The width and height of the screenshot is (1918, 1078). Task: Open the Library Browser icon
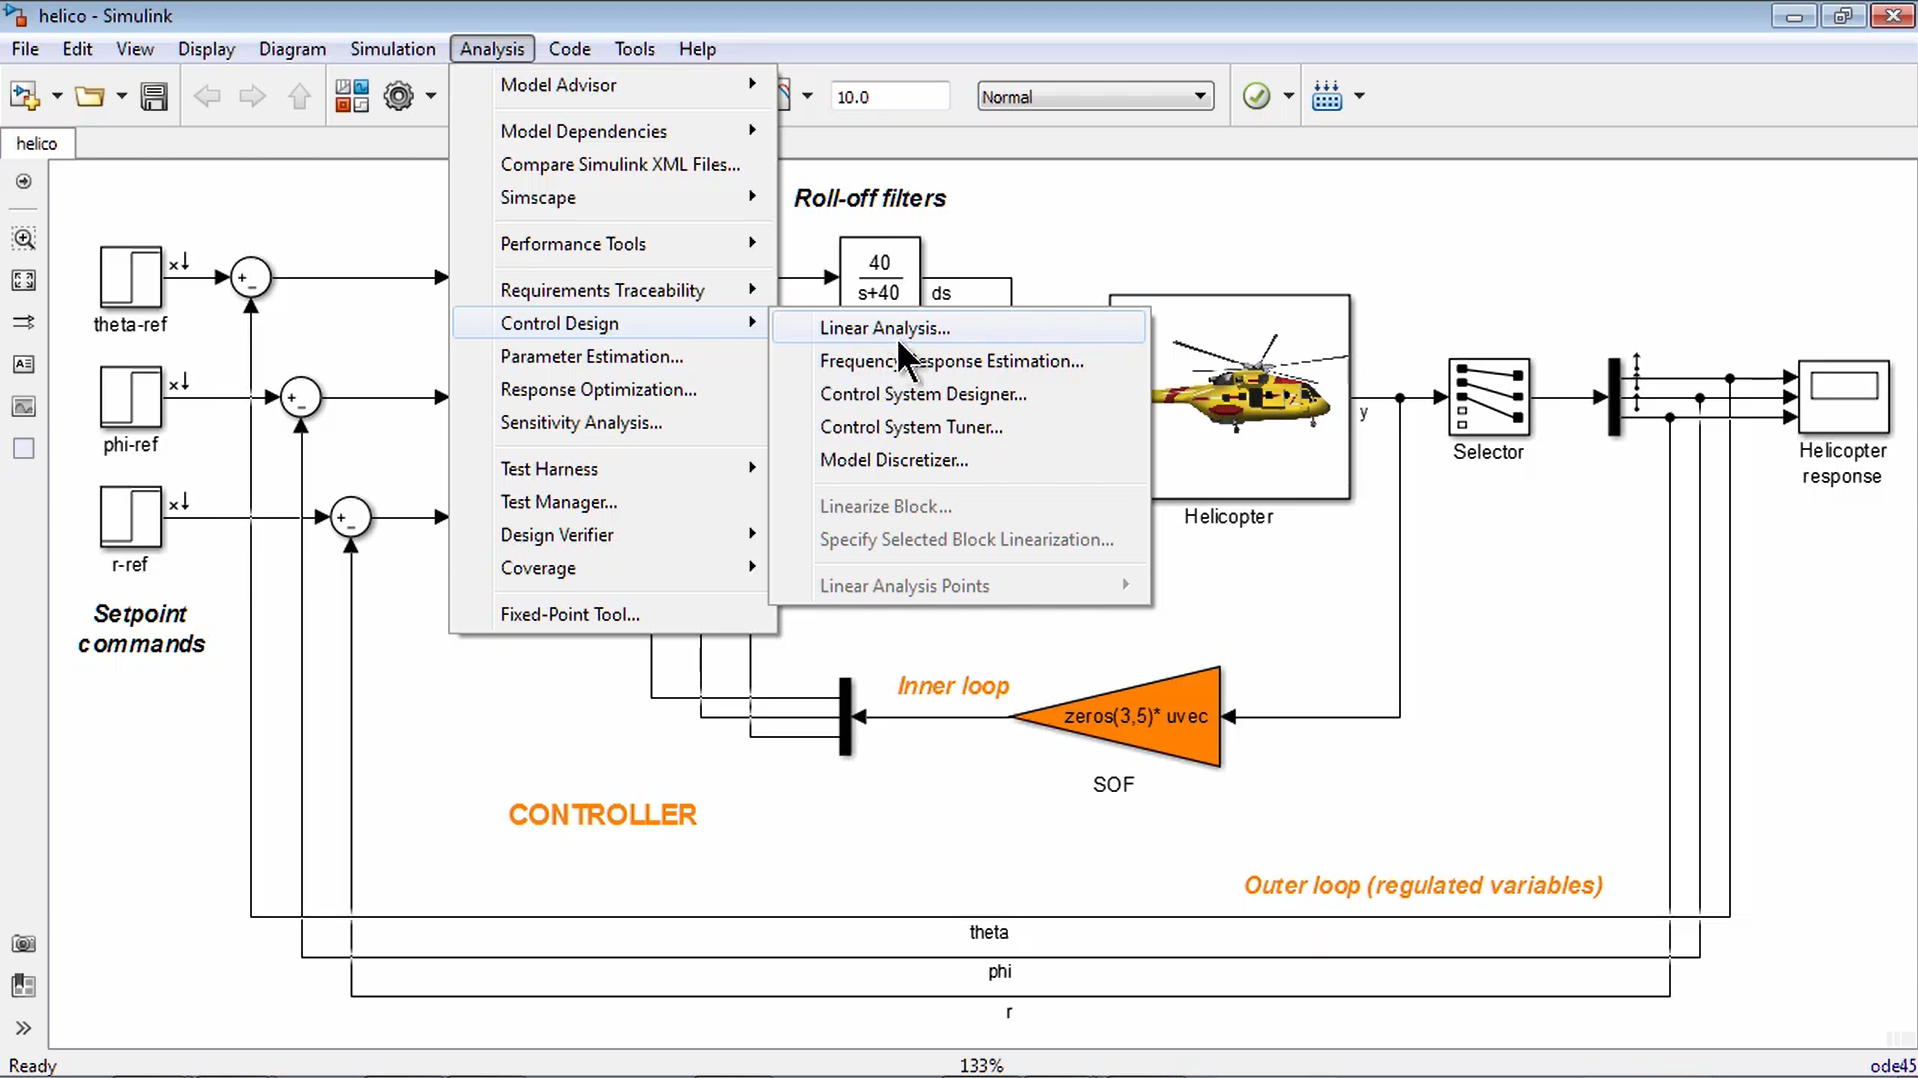[x=352, y=96]
